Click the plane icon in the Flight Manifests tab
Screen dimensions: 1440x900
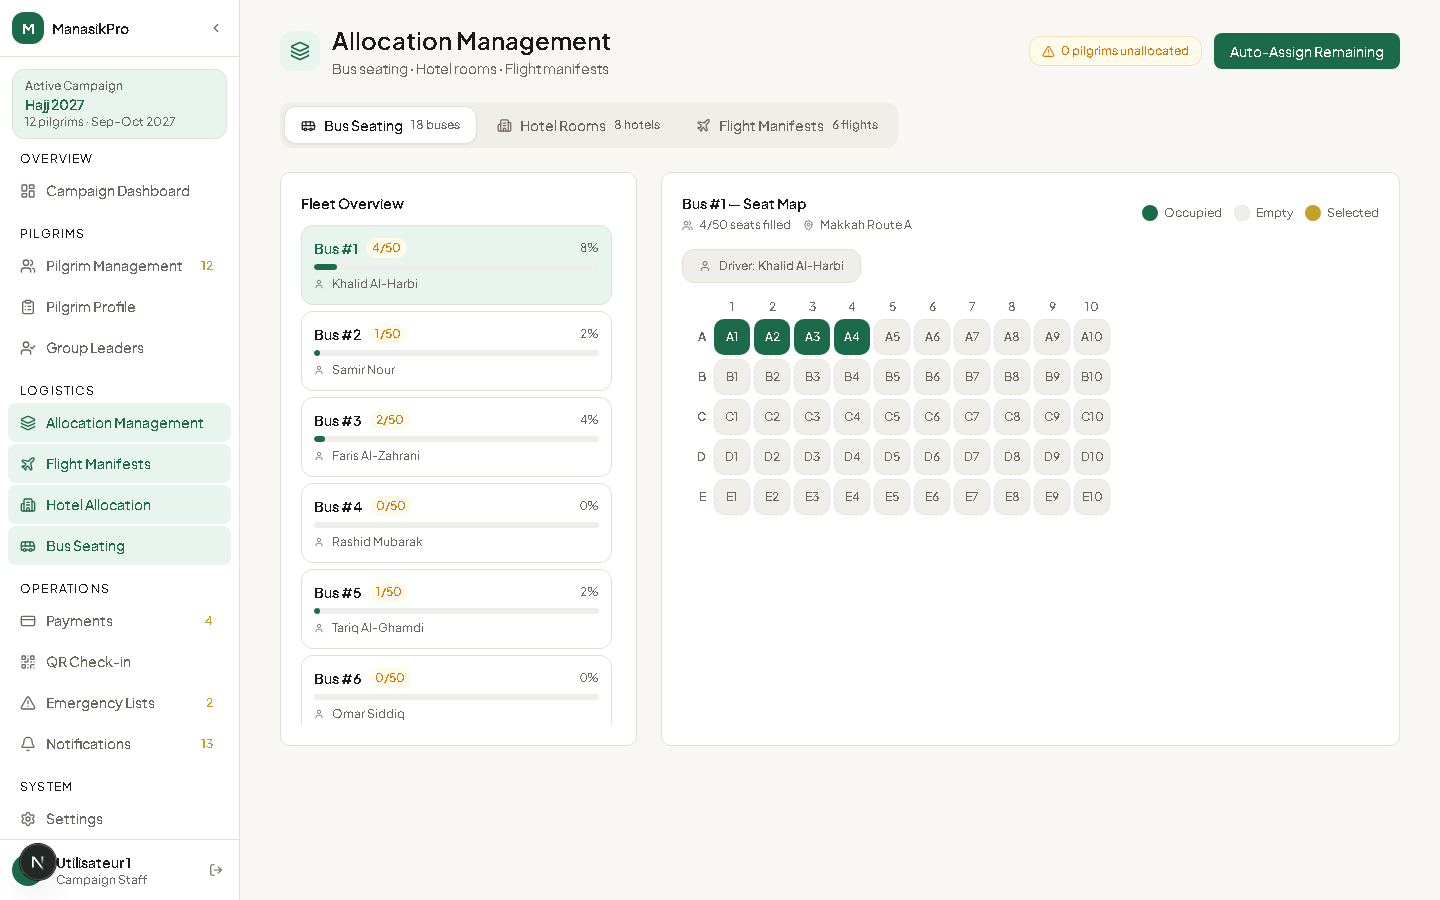click(x=703, y=126)
